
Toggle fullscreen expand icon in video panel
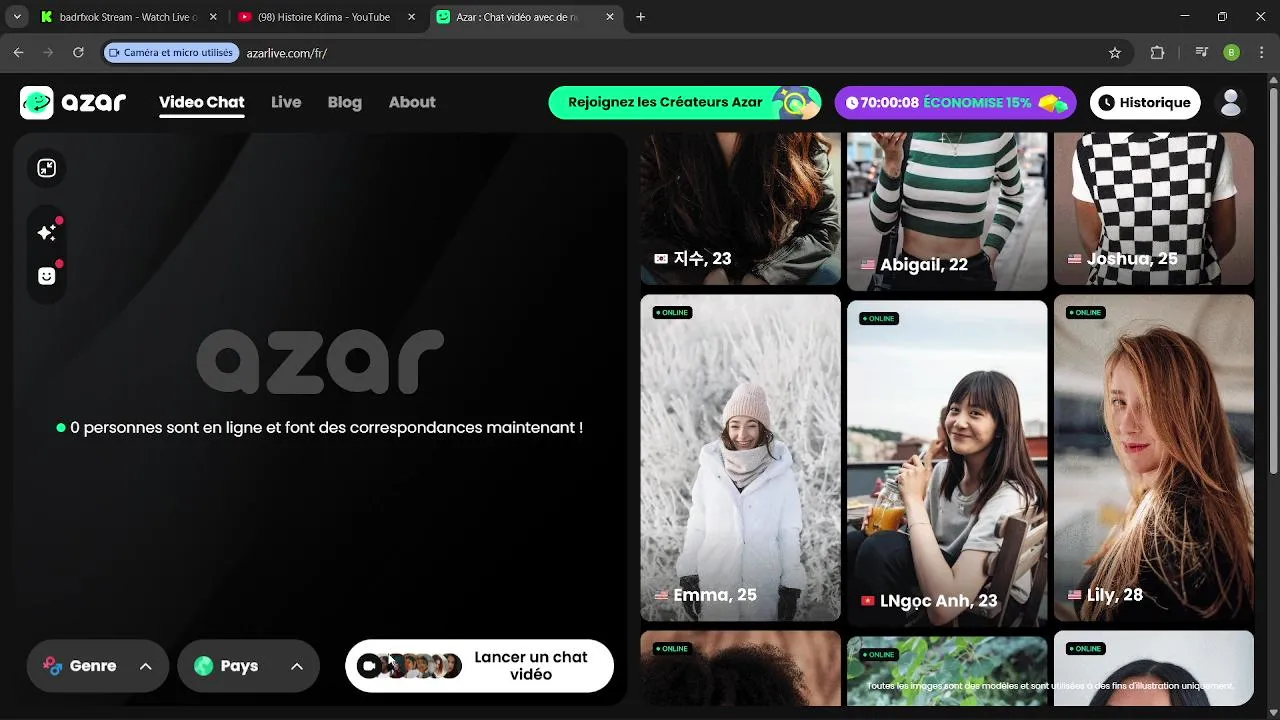47,168
